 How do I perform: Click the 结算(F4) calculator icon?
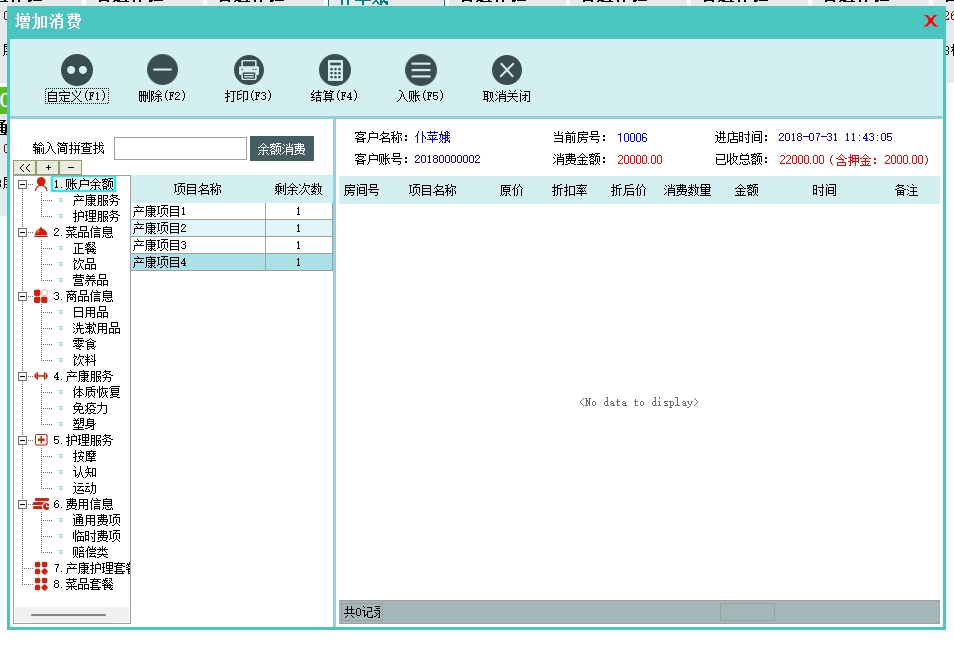(334, 70)
